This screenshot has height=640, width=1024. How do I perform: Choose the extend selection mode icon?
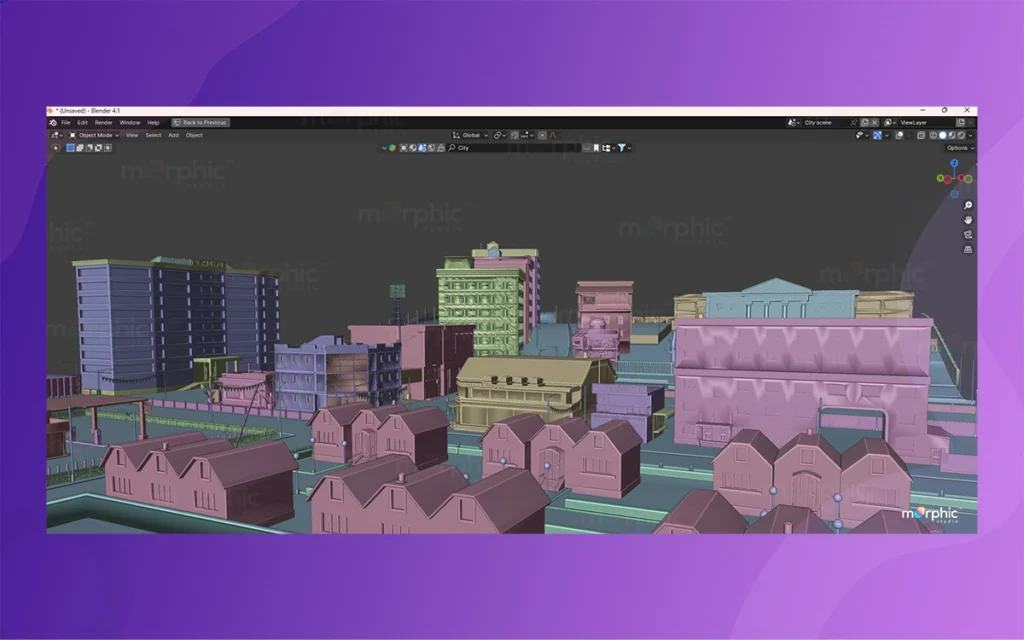click(80, 148)
